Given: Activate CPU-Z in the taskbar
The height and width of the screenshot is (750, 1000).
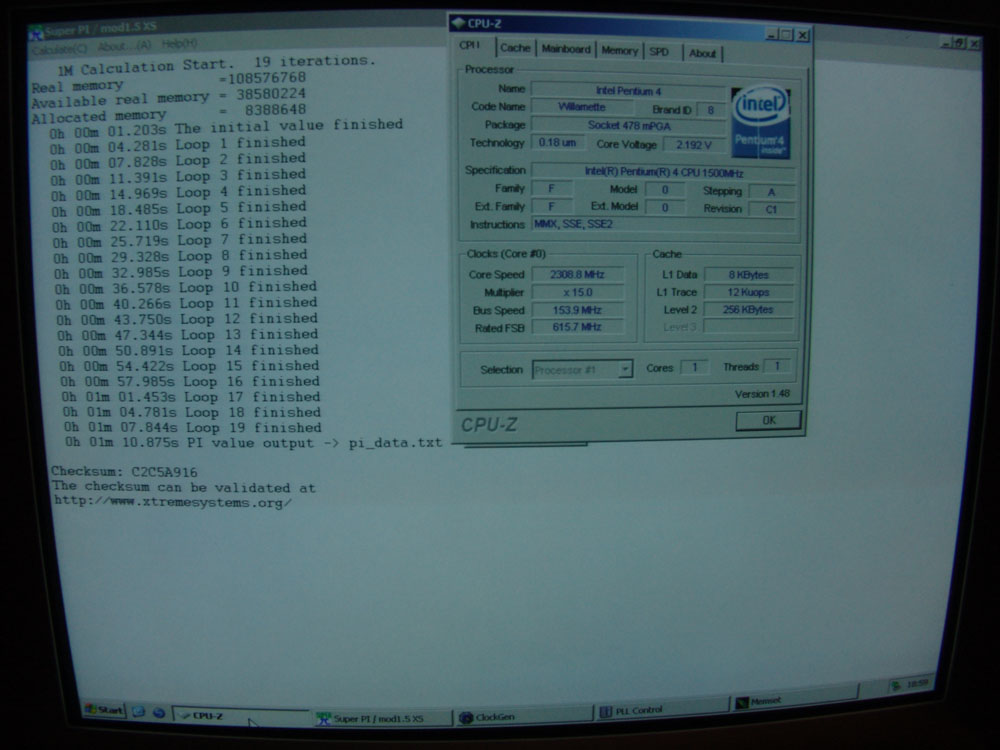Looking at the screenshot, I should click(x=241, y=716).
